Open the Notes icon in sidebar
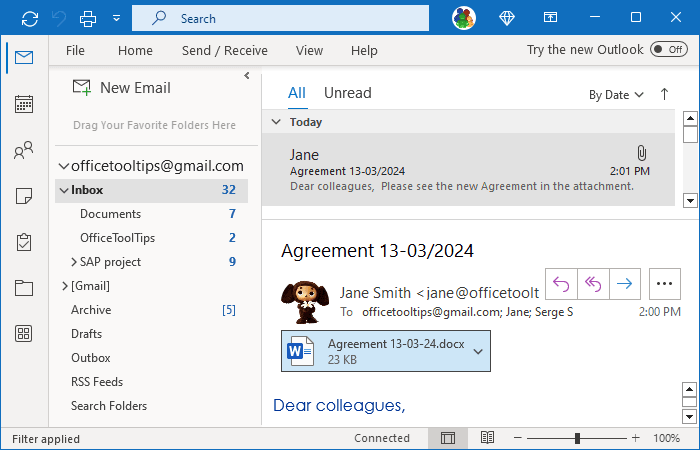 24,197
